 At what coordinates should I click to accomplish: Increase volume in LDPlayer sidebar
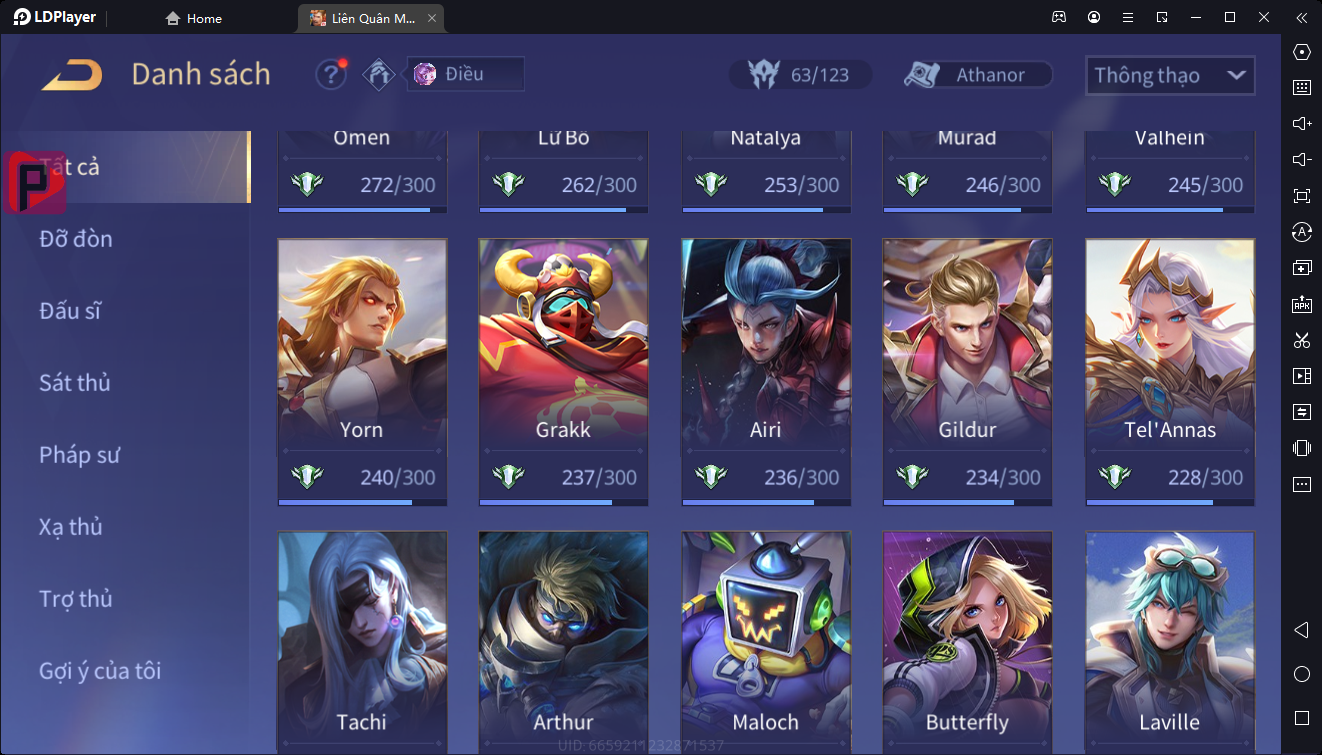1302,124
